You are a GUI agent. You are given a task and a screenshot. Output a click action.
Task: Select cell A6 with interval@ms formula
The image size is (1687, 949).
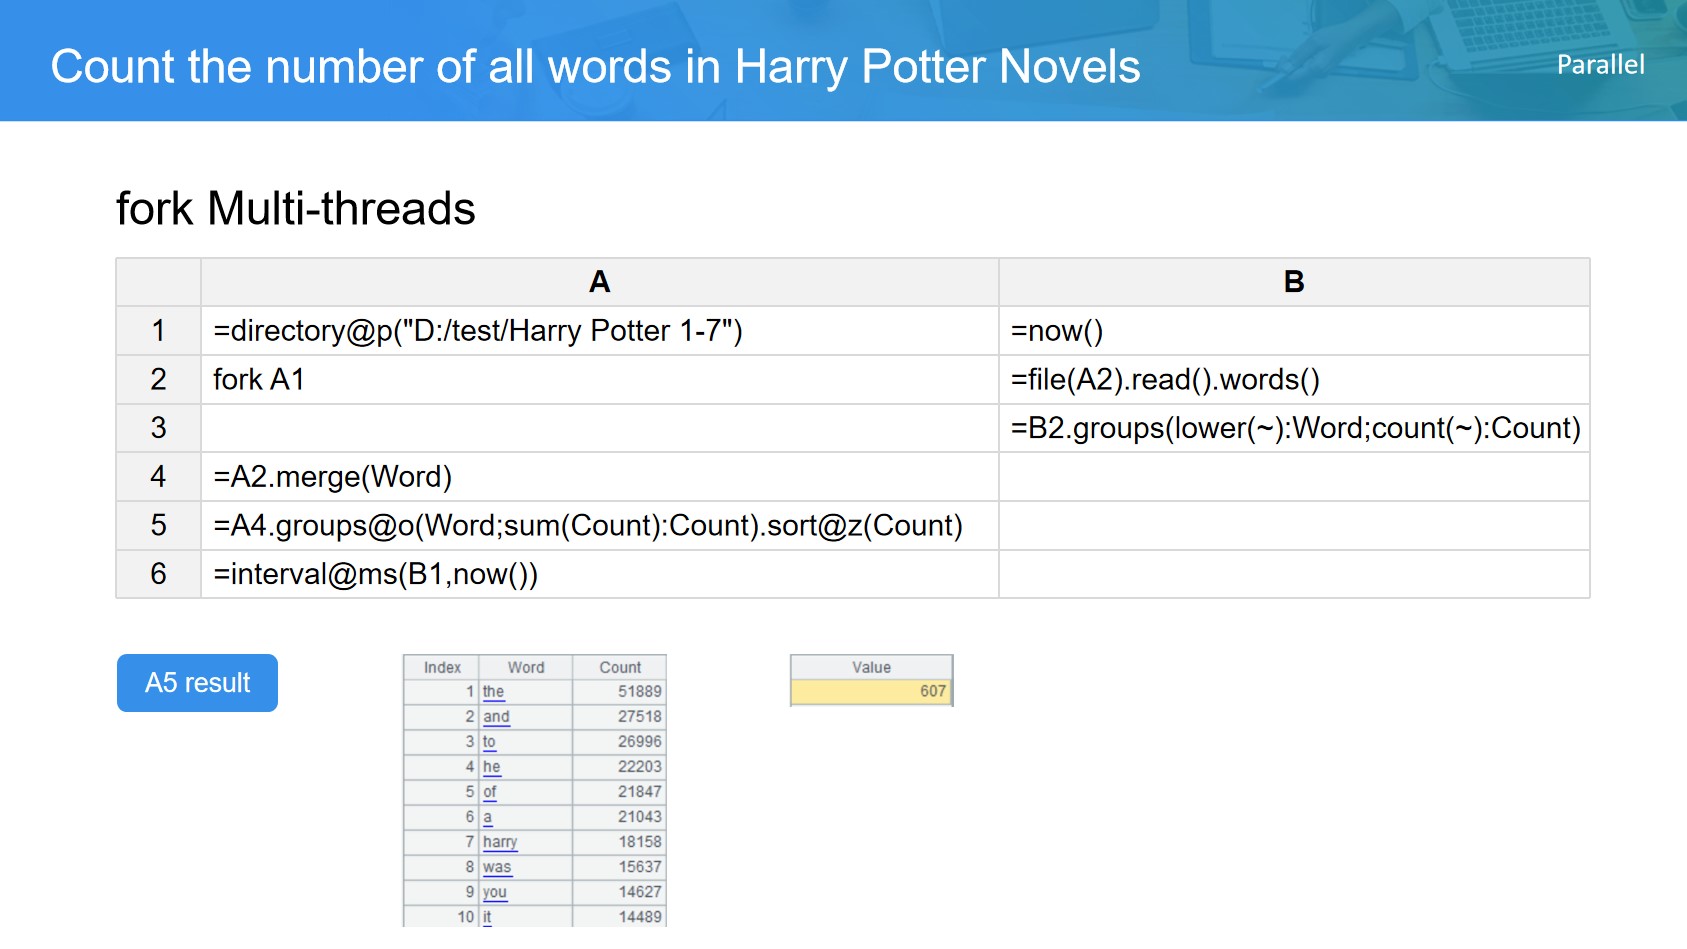(599, 575)
